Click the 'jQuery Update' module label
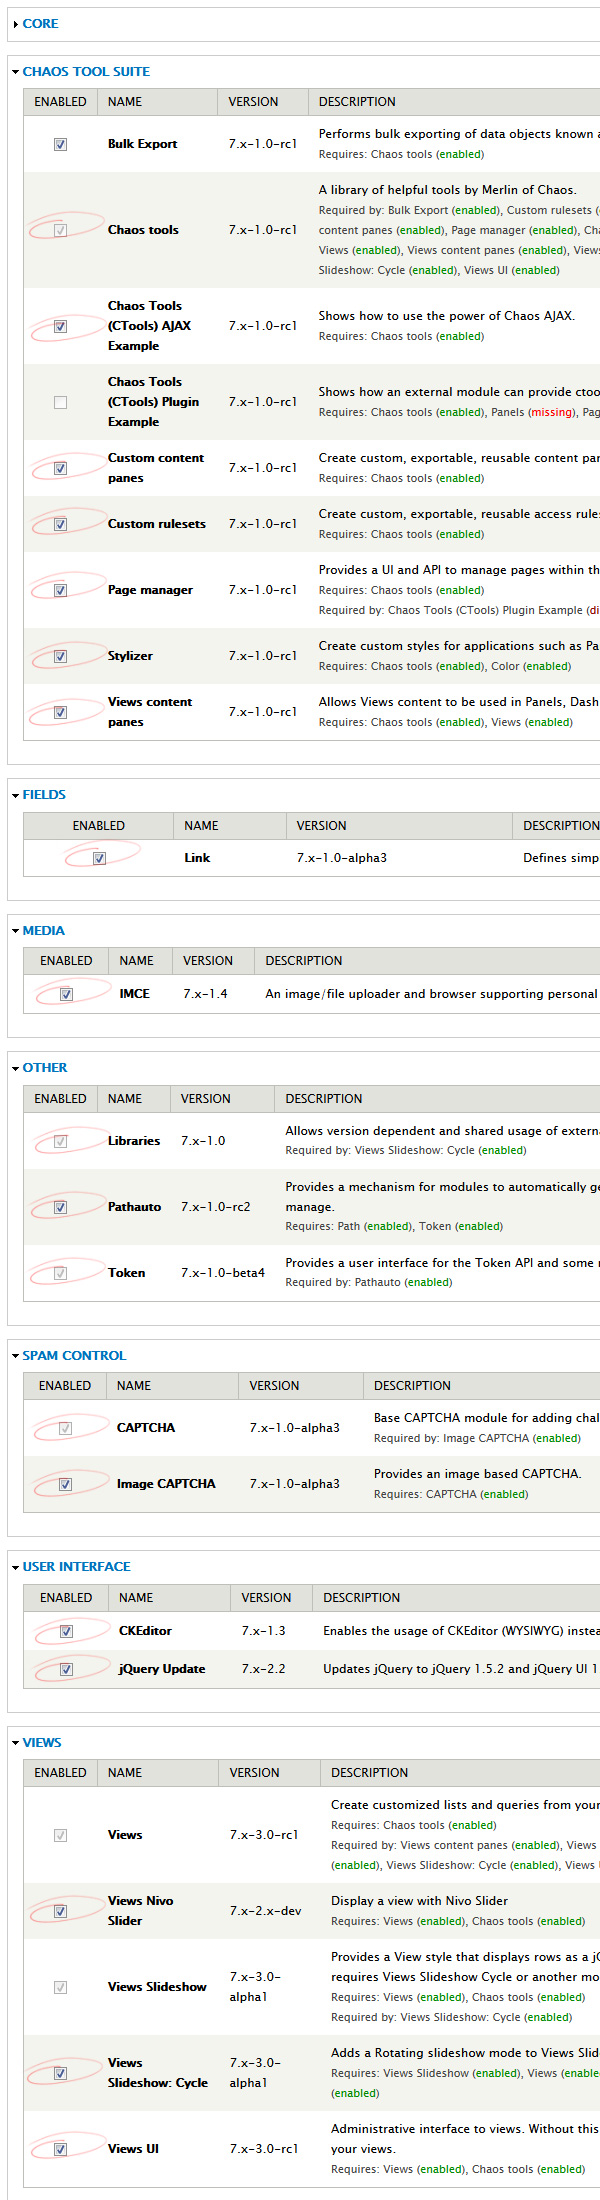600x2200 pixels. coord(162,1669)
